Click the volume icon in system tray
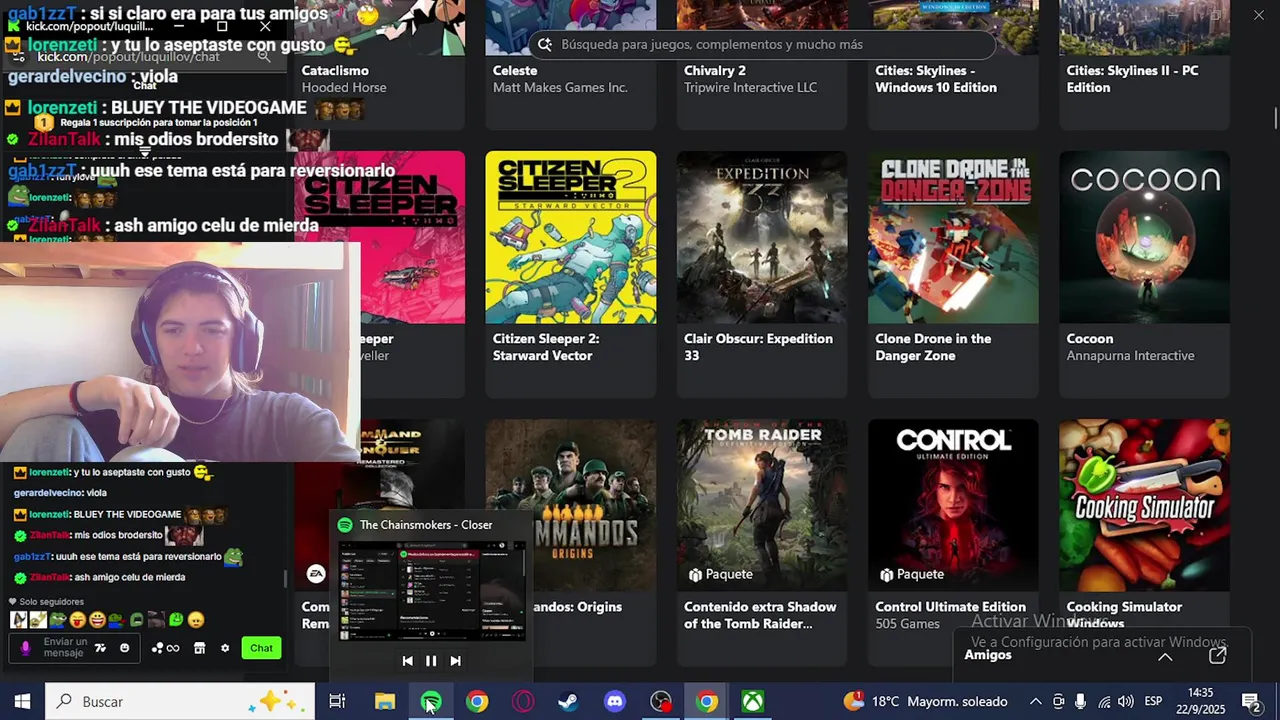This screenshot has width=1280, height=720. tap(1126, 702)
